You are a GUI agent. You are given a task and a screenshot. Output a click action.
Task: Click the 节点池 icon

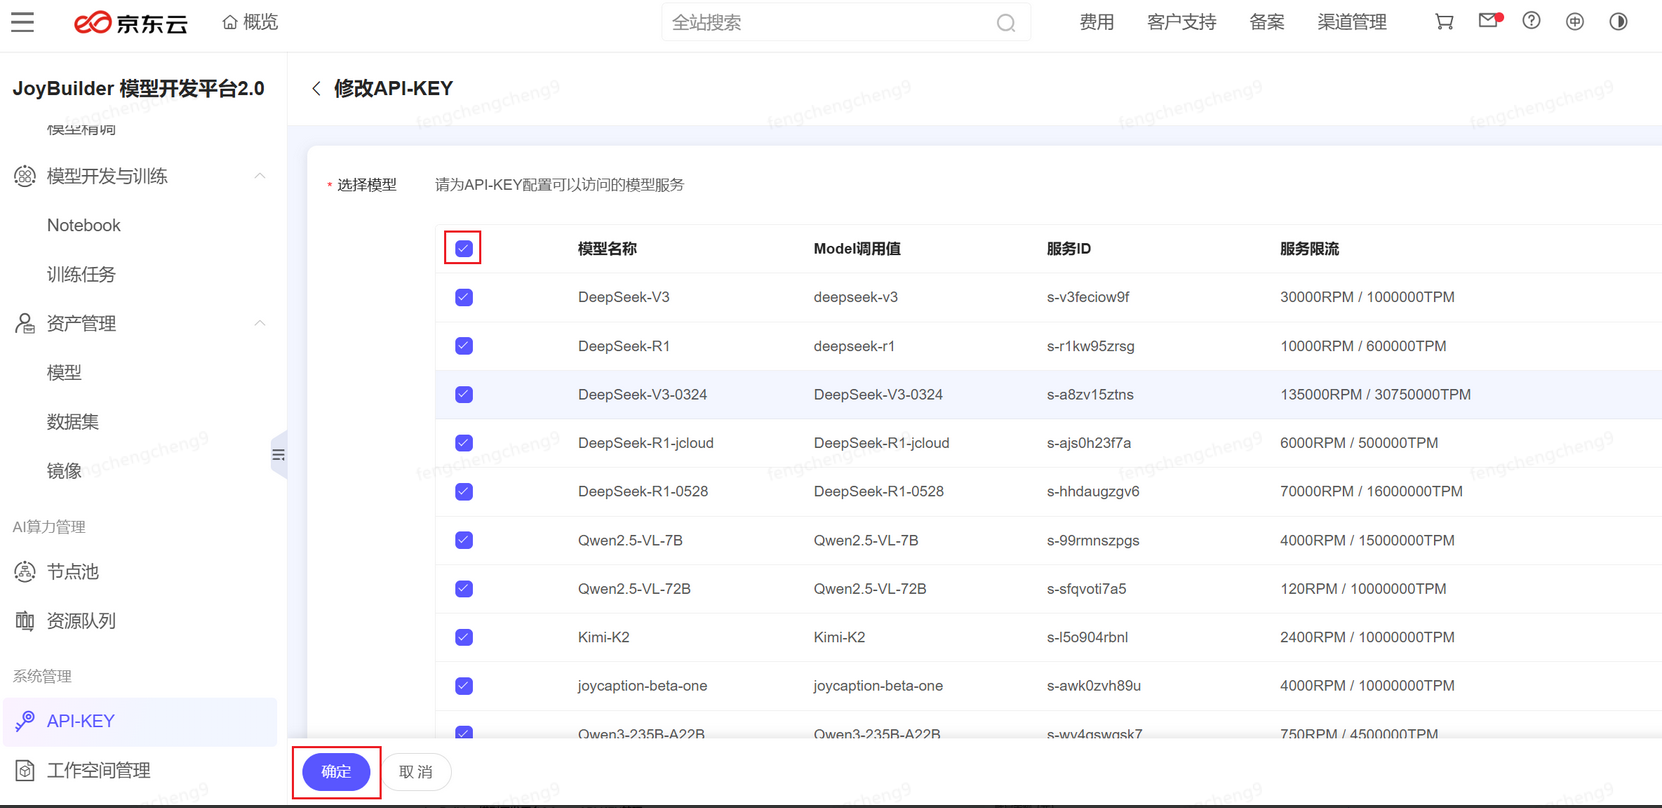pos(25,571)
